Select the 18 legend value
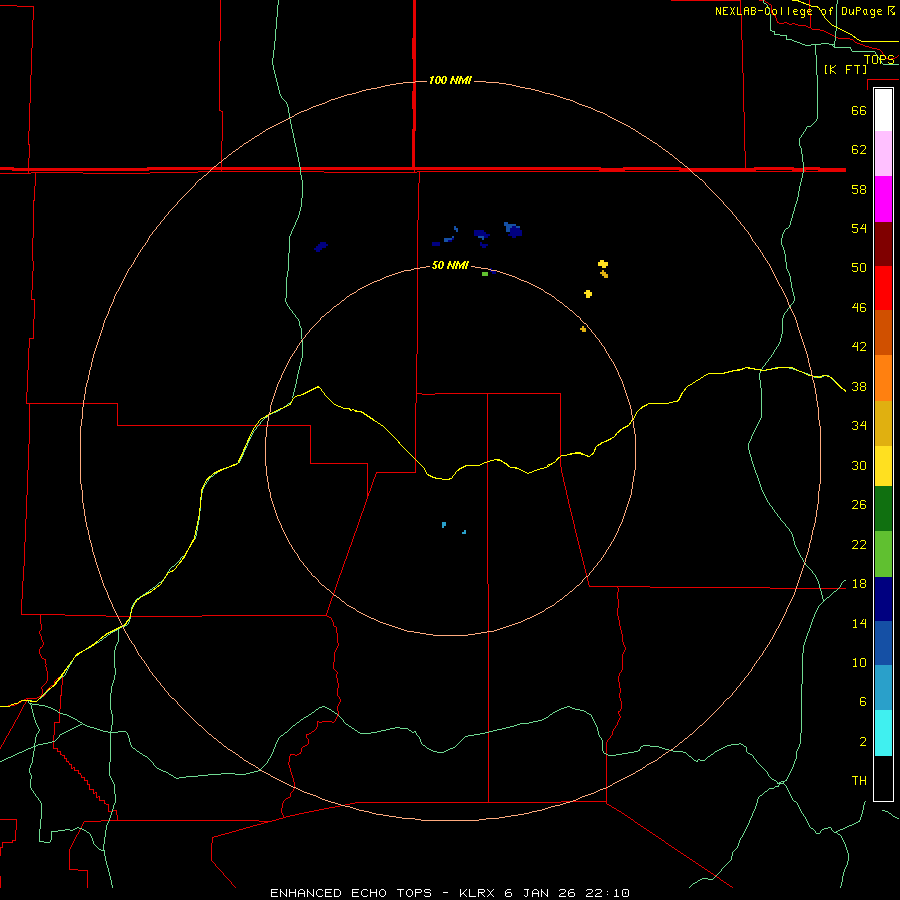Screen dimensions: 900x900 [859, 584]
